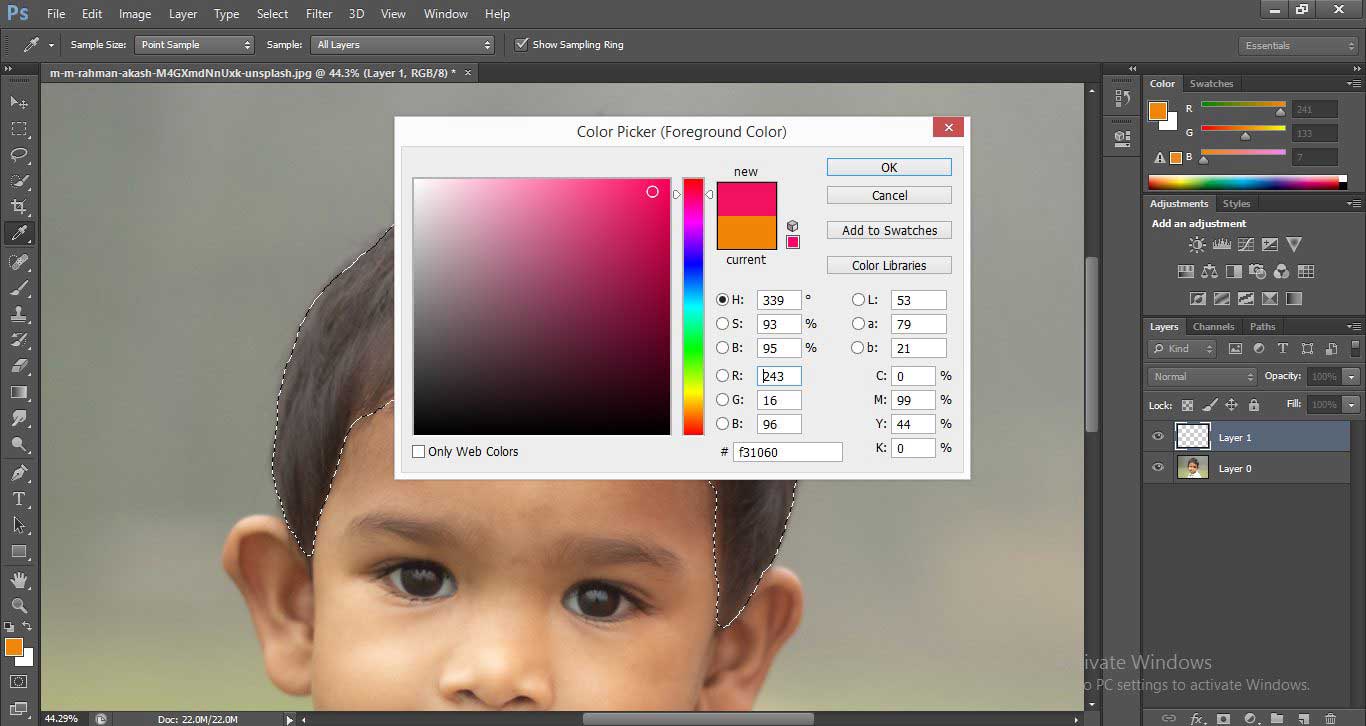Select the Zoom tool
1366x726 pixels.
point(20,604)
